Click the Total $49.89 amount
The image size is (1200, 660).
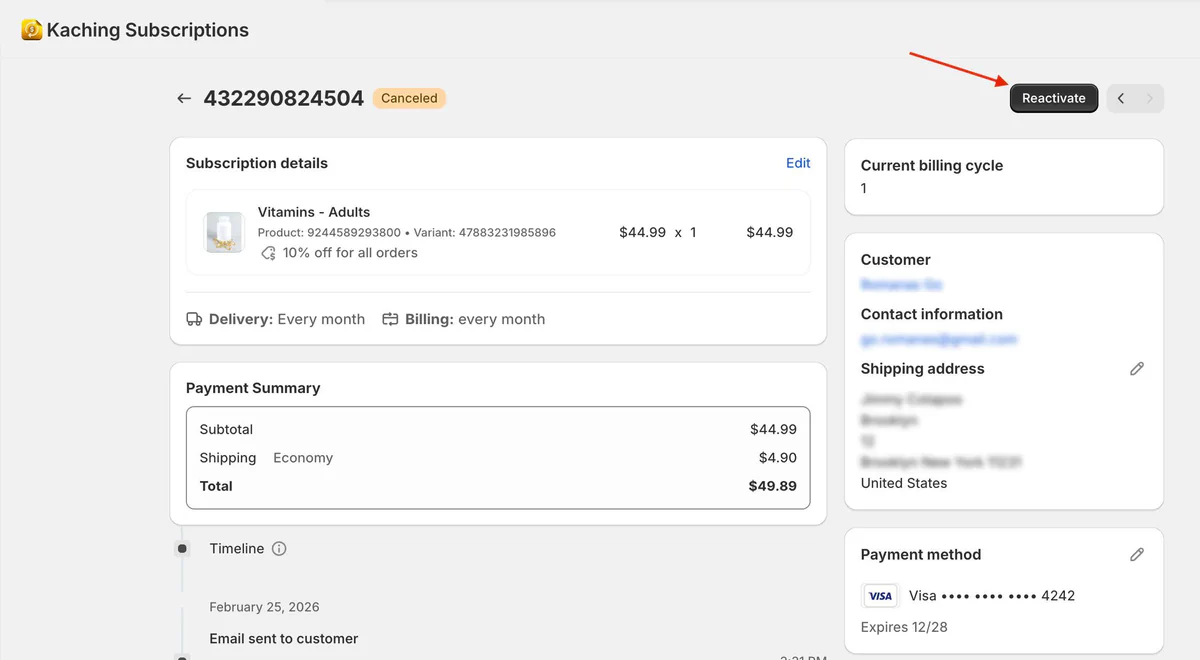(773, 486)
